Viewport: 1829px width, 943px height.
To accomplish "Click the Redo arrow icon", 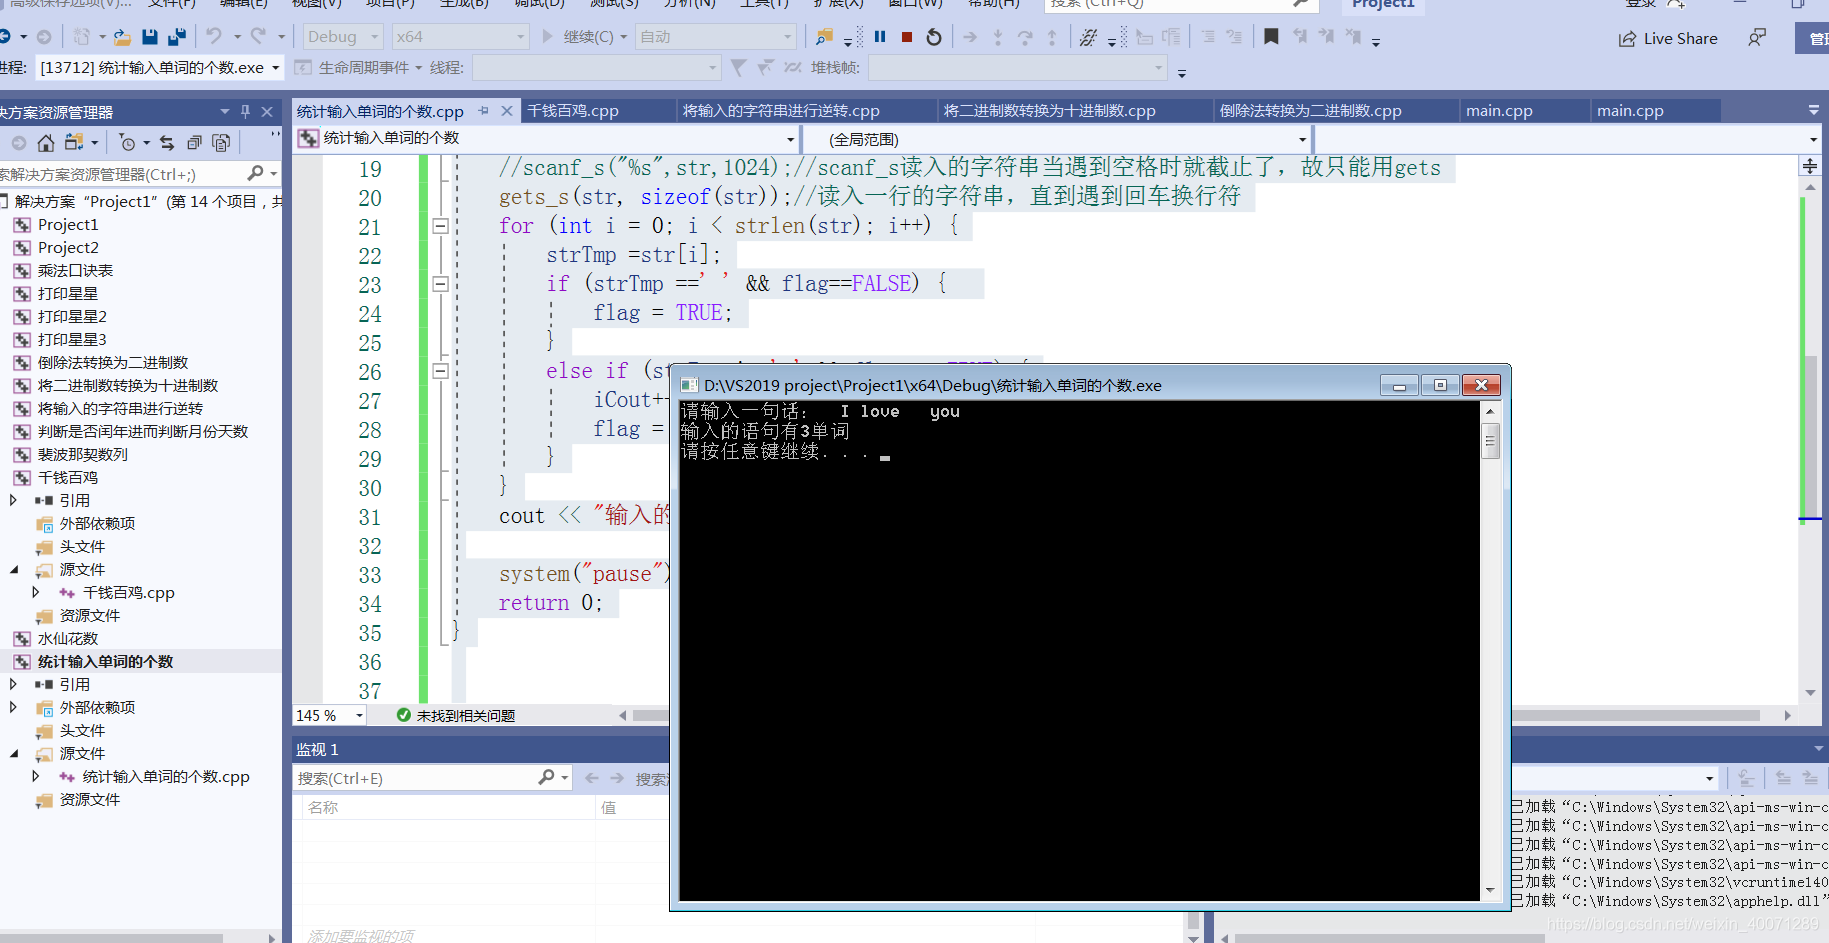I will point(259,37).
